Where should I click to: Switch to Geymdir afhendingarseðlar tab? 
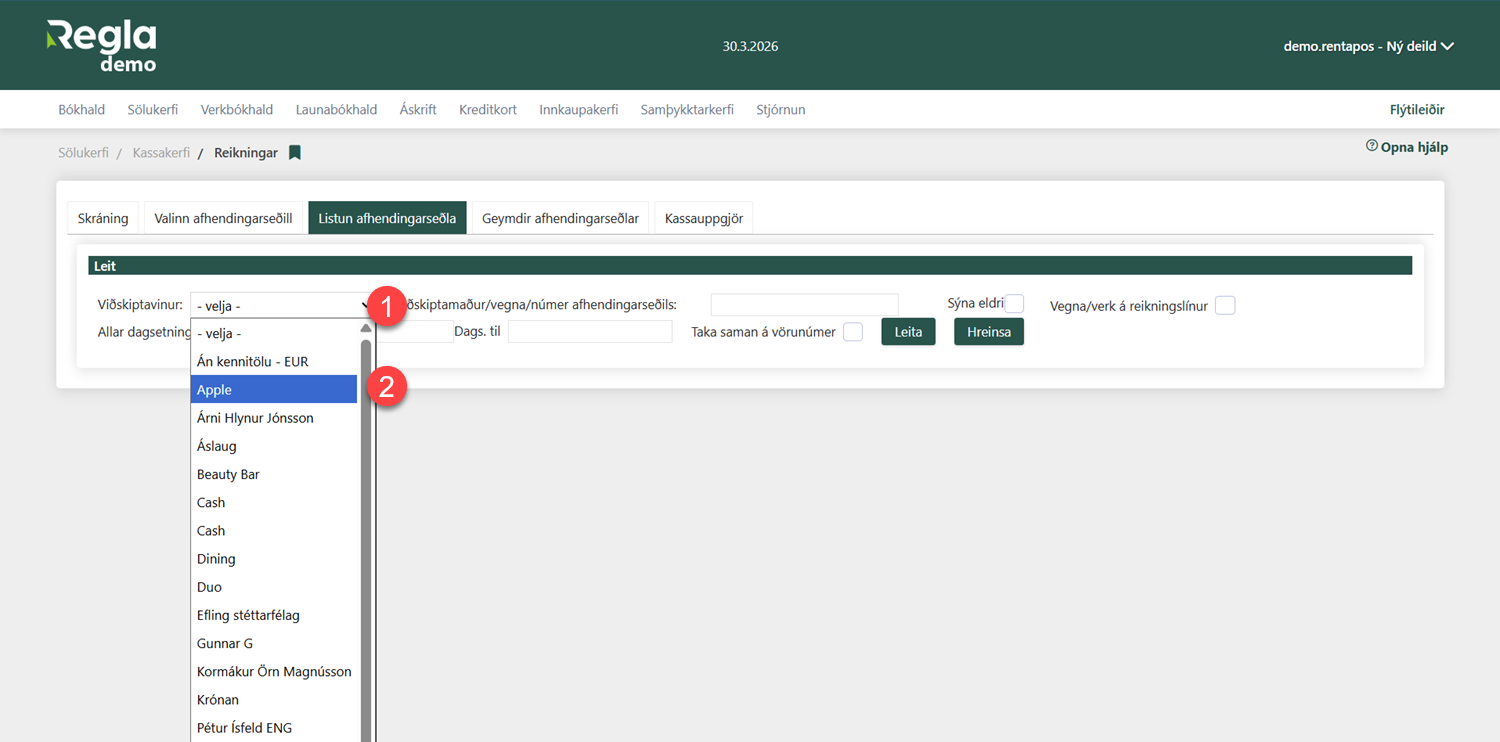(x=560, y=218)
